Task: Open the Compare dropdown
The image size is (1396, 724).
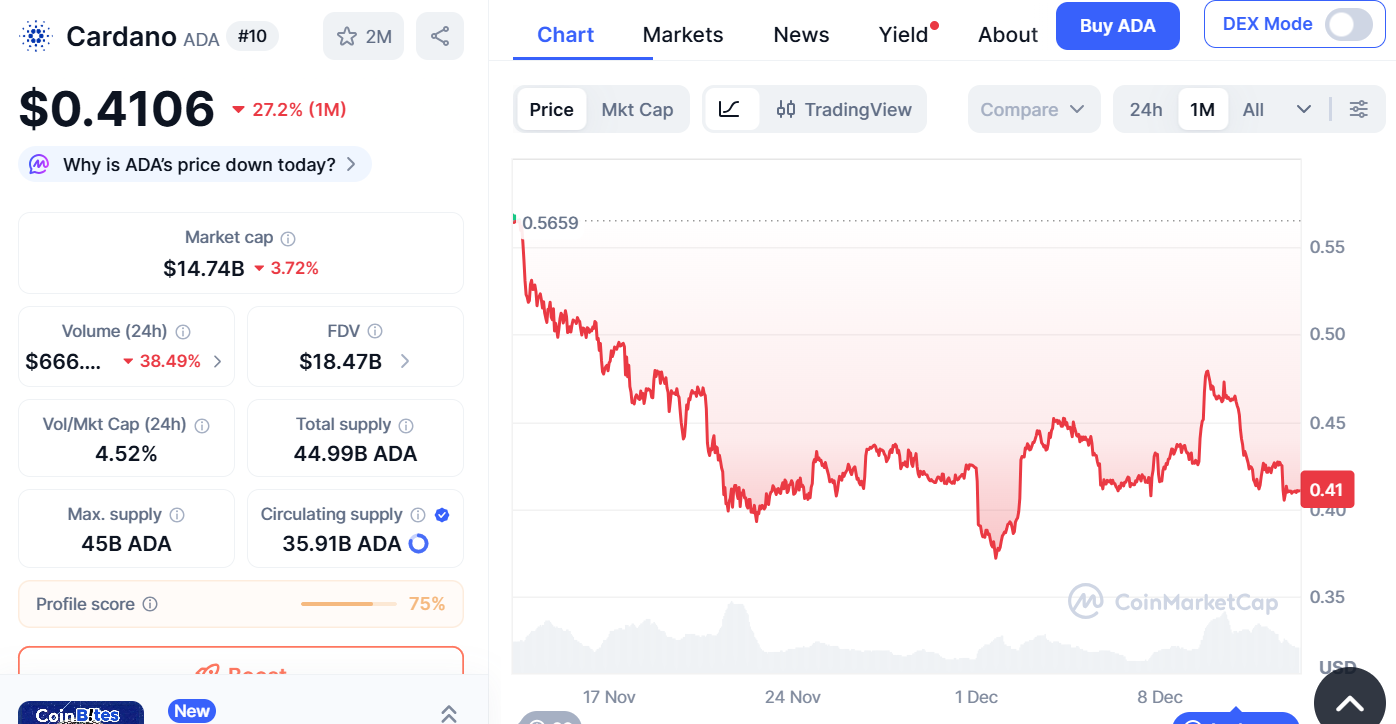Action: [1034, 109]
